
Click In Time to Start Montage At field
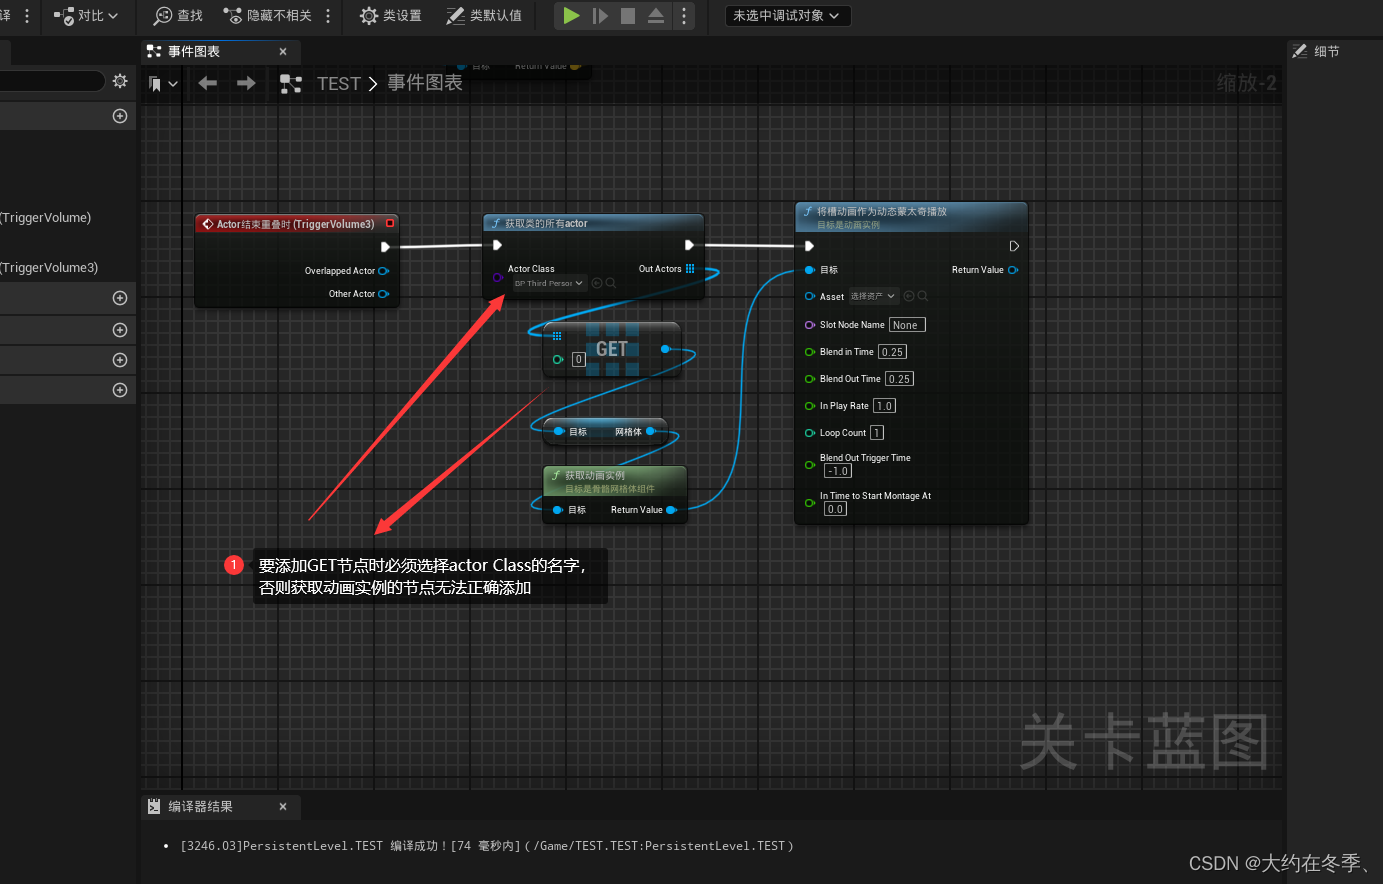click(835, 509)
